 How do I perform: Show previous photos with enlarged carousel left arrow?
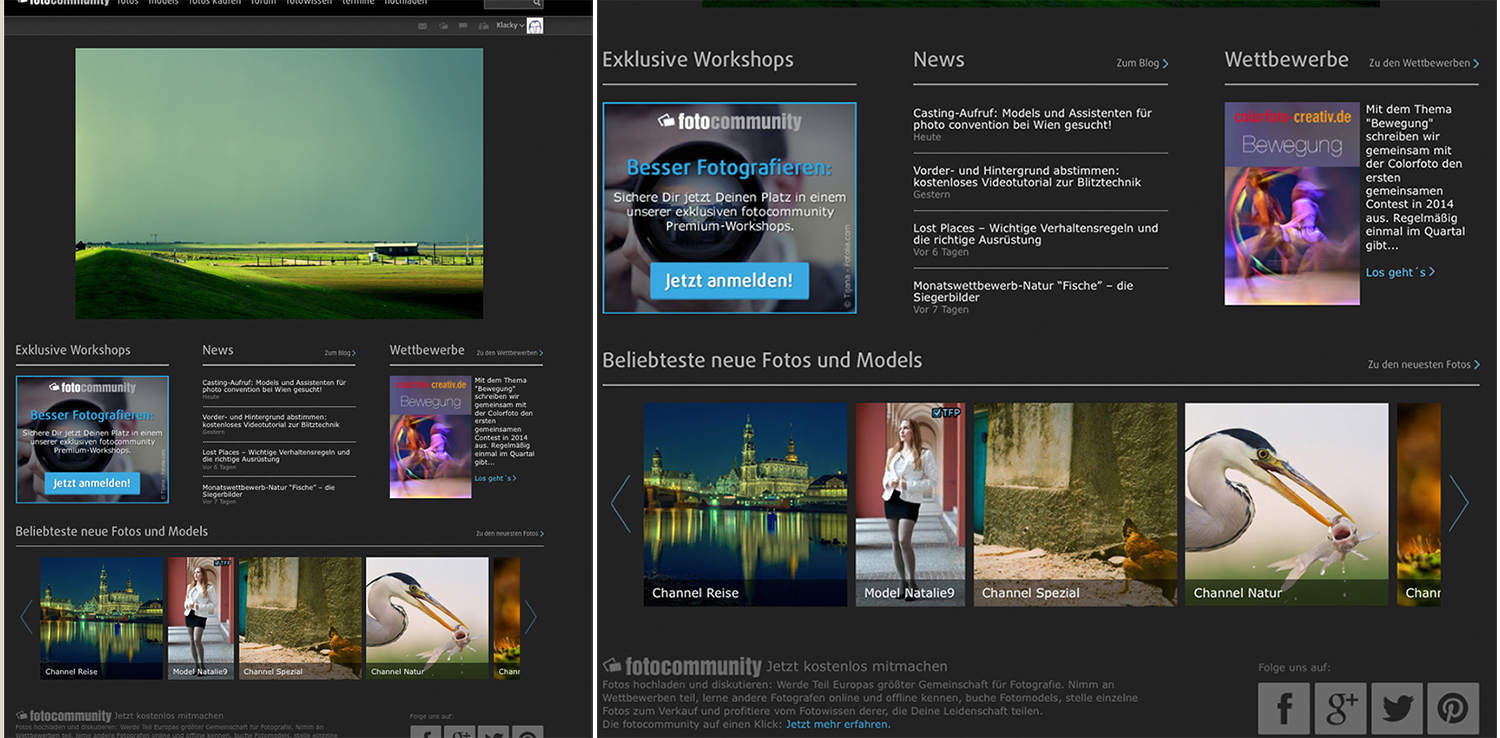621,503
